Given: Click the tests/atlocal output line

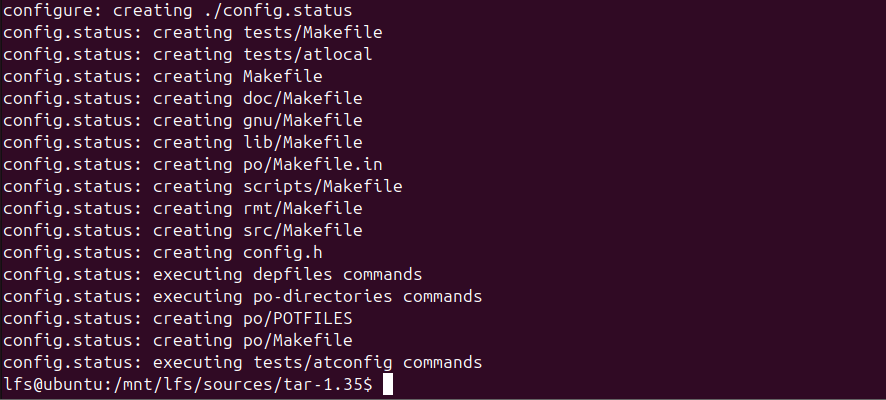Looking at the screenshot, I should [307, 54].
